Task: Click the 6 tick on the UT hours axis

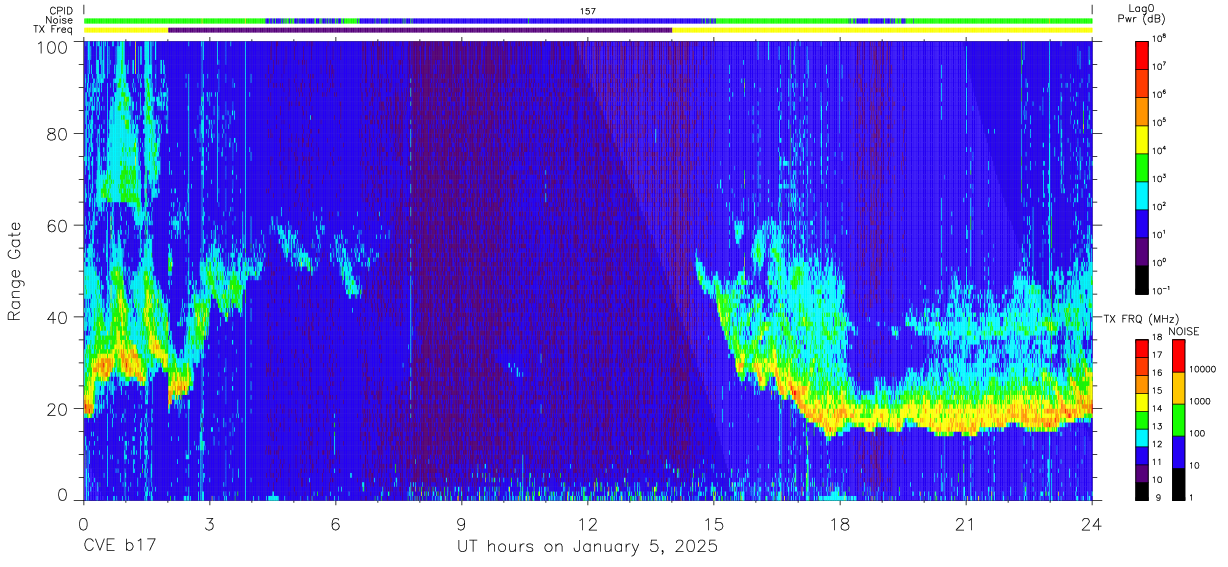Action: [335, 524]
